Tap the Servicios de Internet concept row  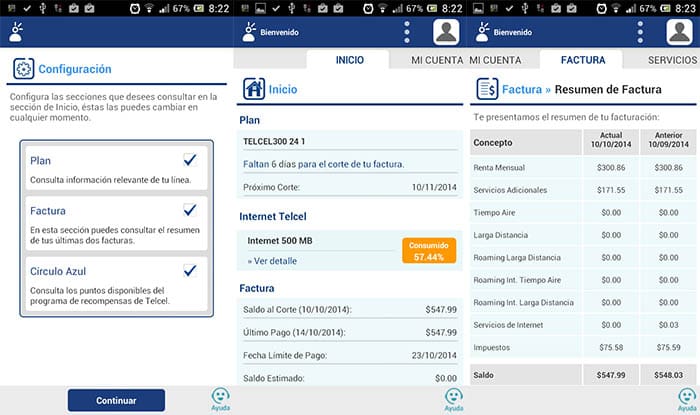point(583,325)
